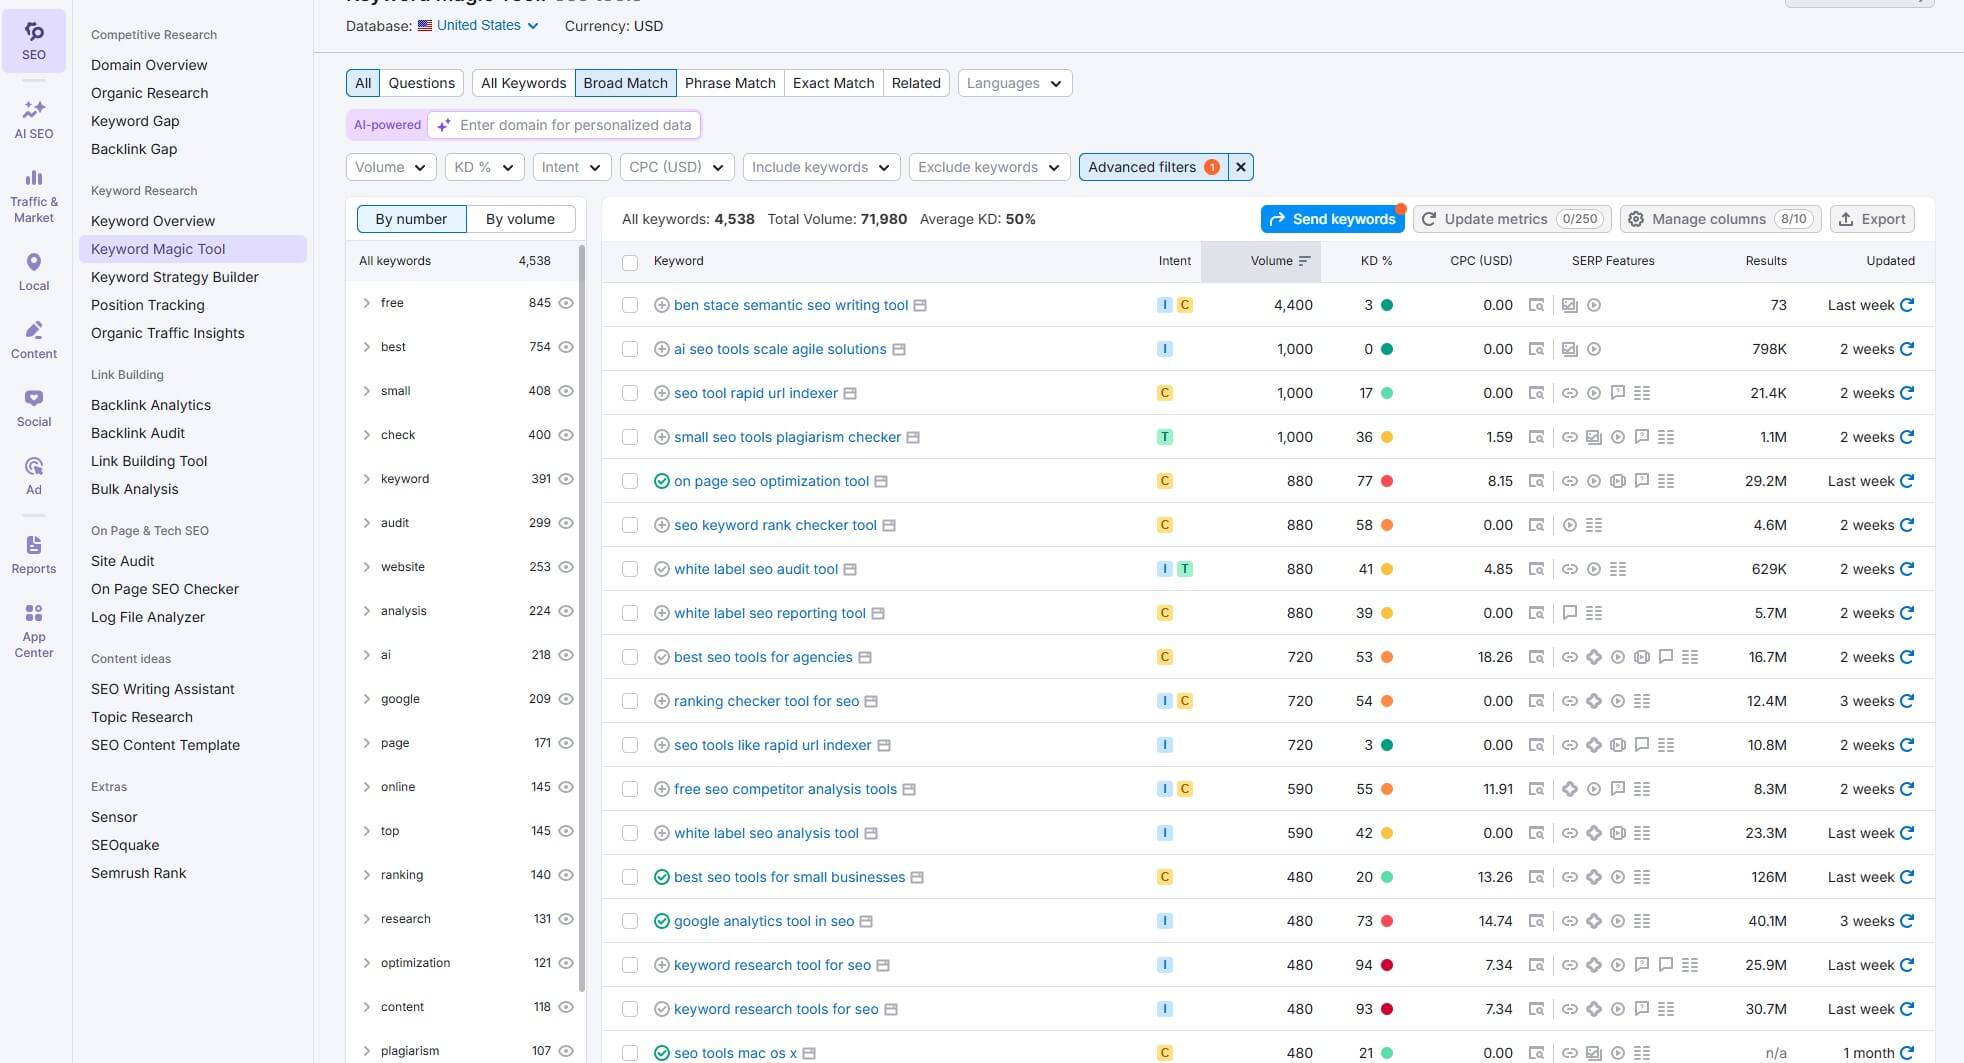Click the Social icon in the left rail
The height and width of the screenshot is (1063, 1964).
(34, 398)
